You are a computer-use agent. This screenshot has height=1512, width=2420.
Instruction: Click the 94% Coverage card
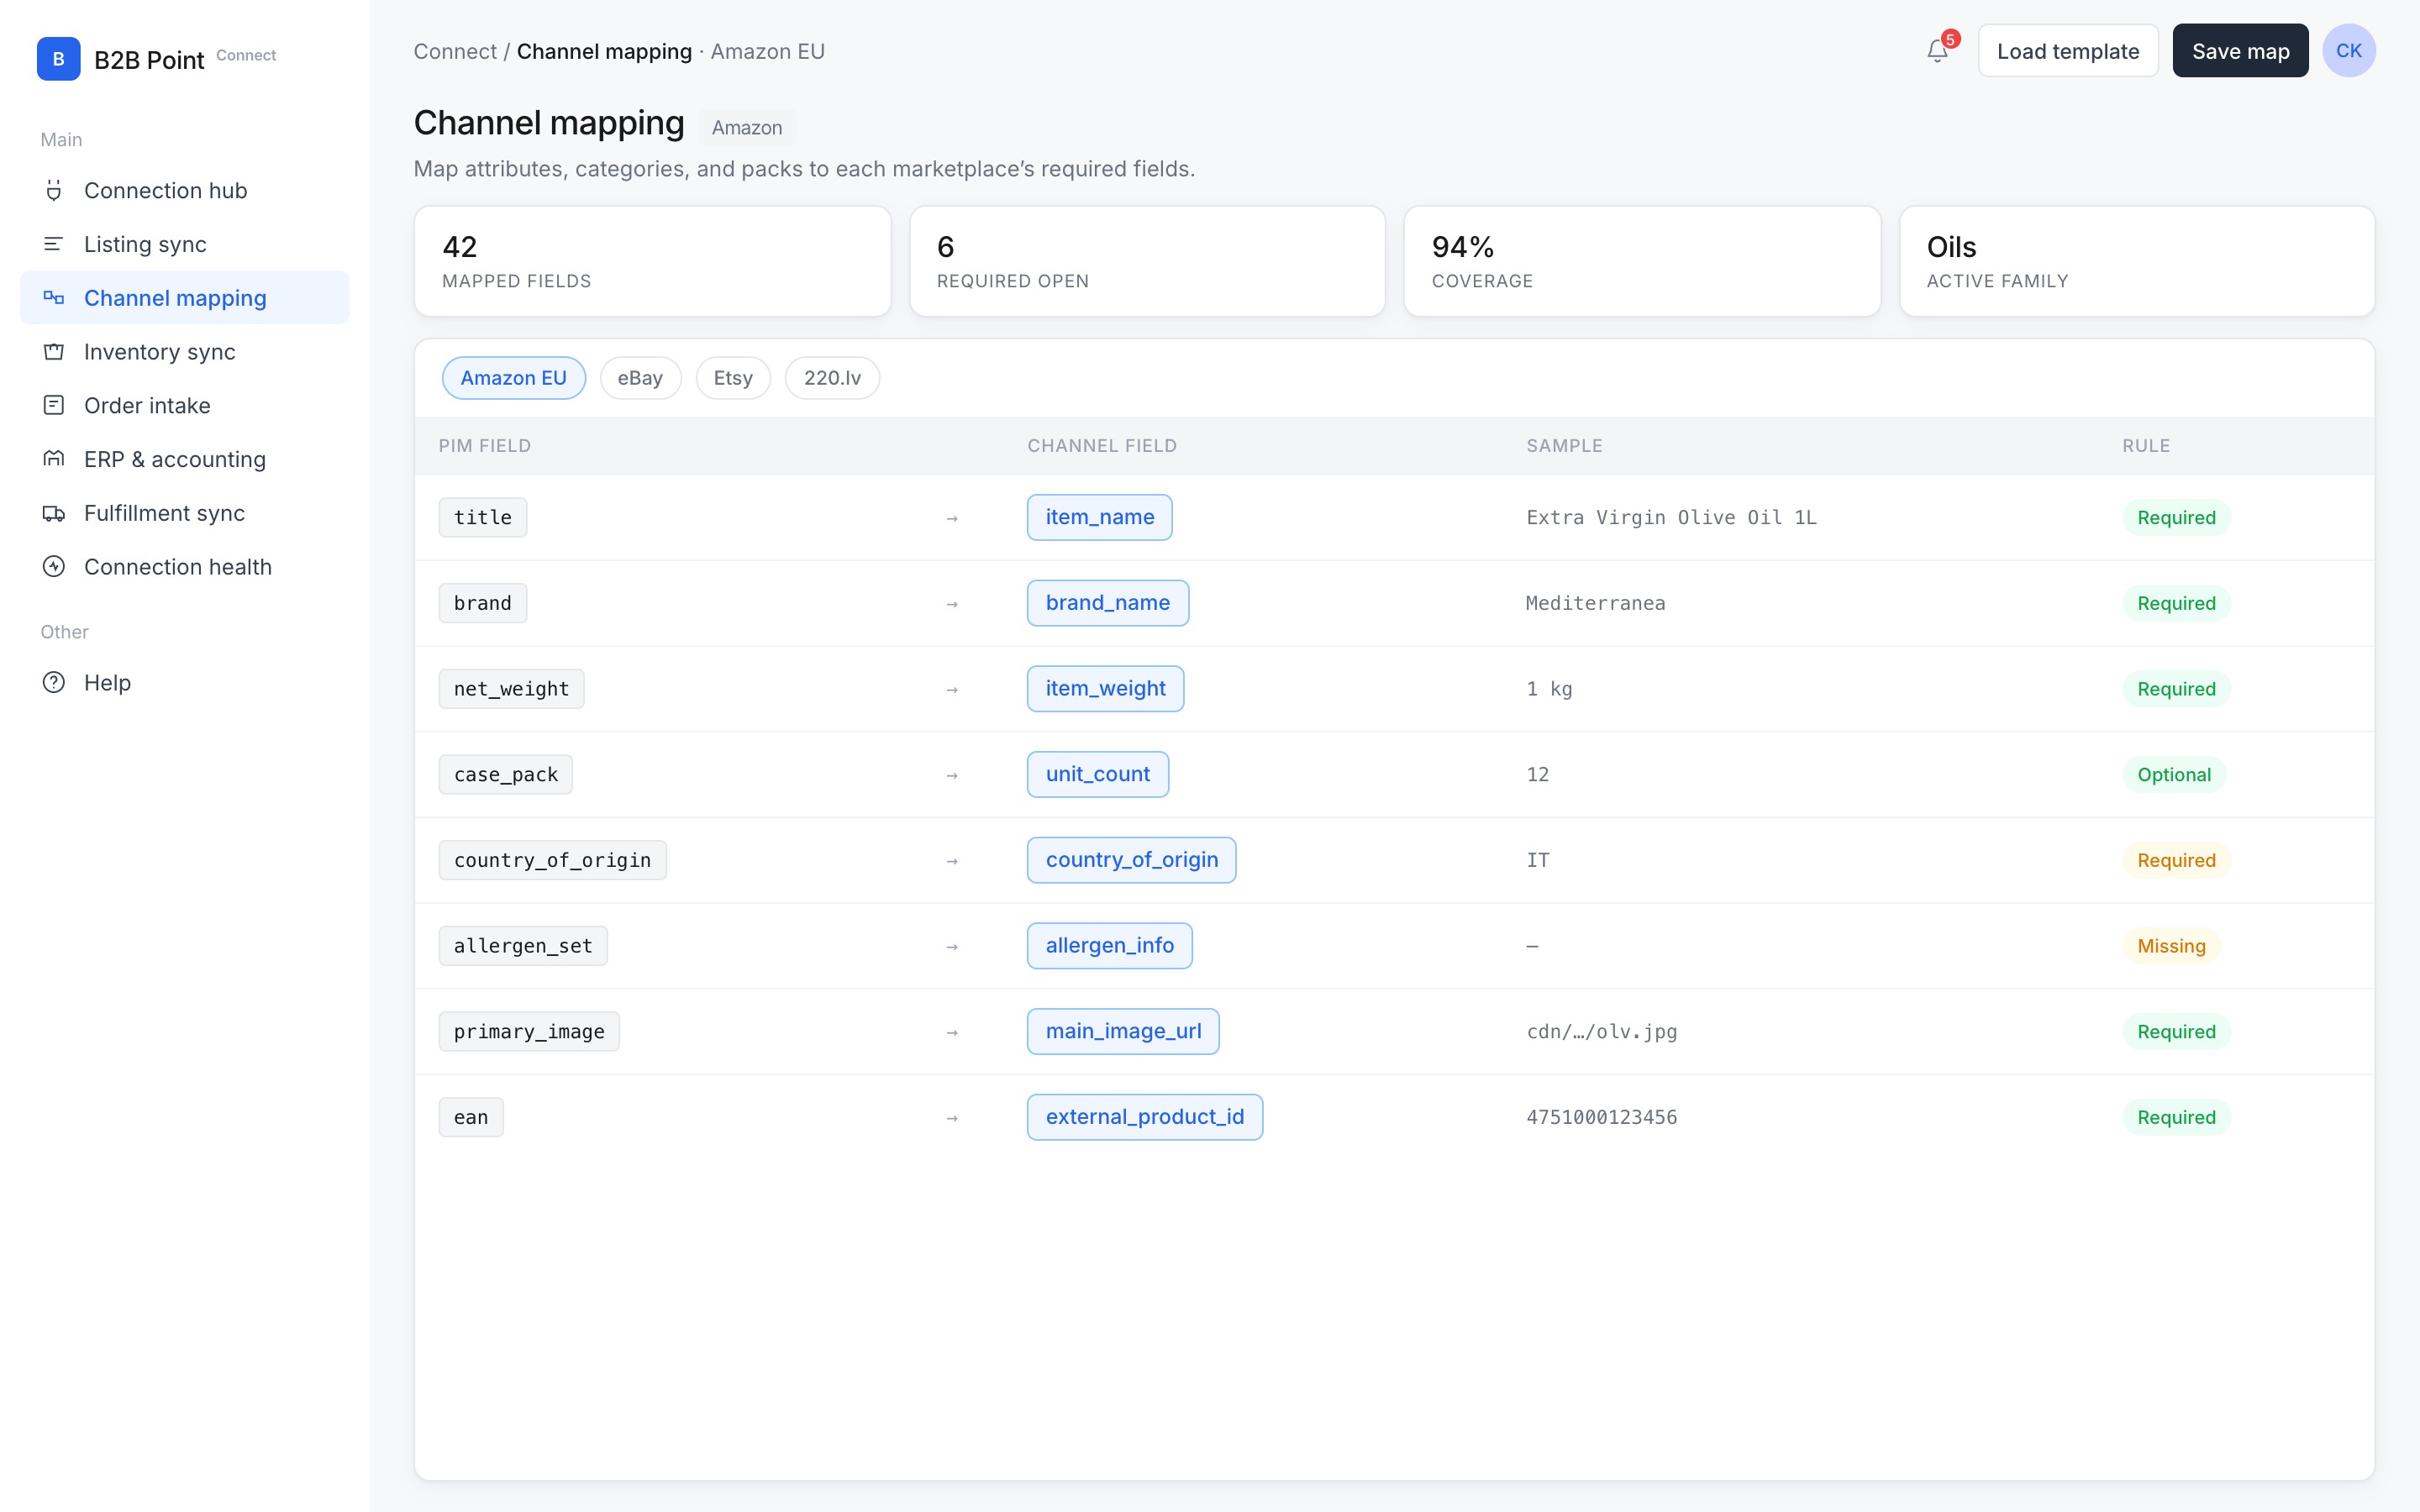[x=1642, y=261]
